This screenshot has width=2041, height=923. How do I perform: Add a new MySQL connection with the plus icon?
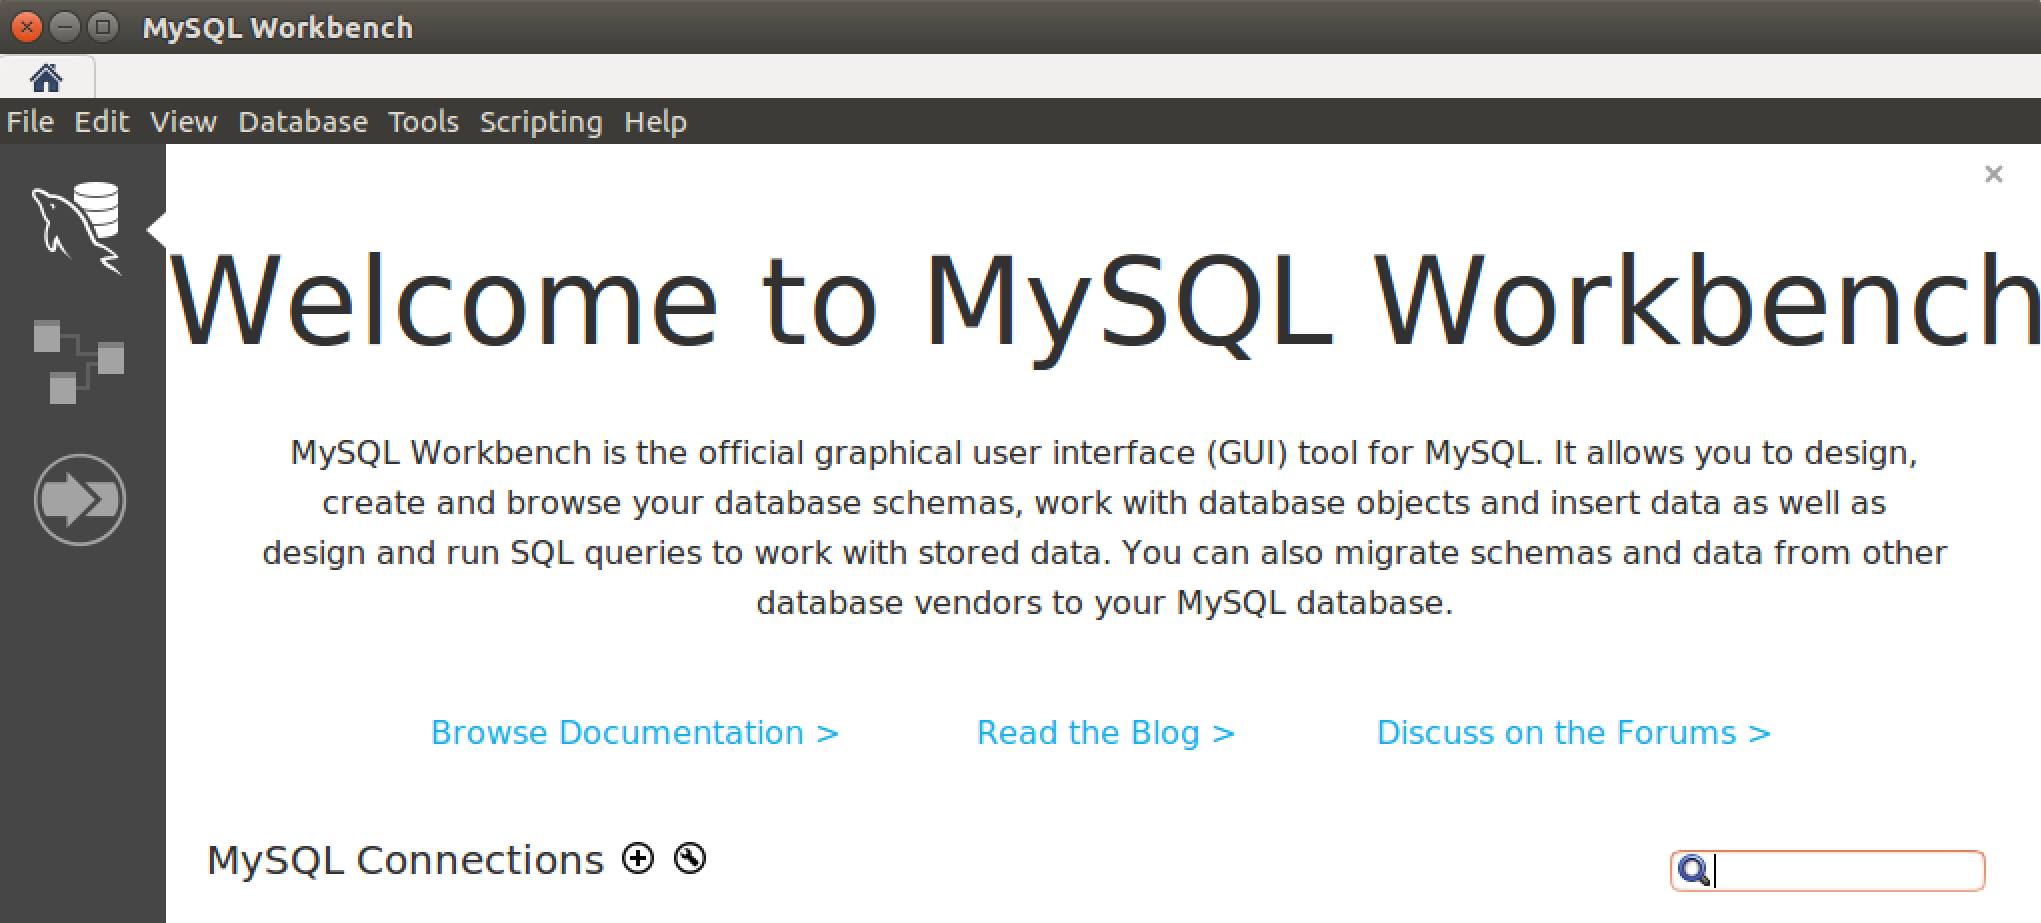click(x=637, y=858)
